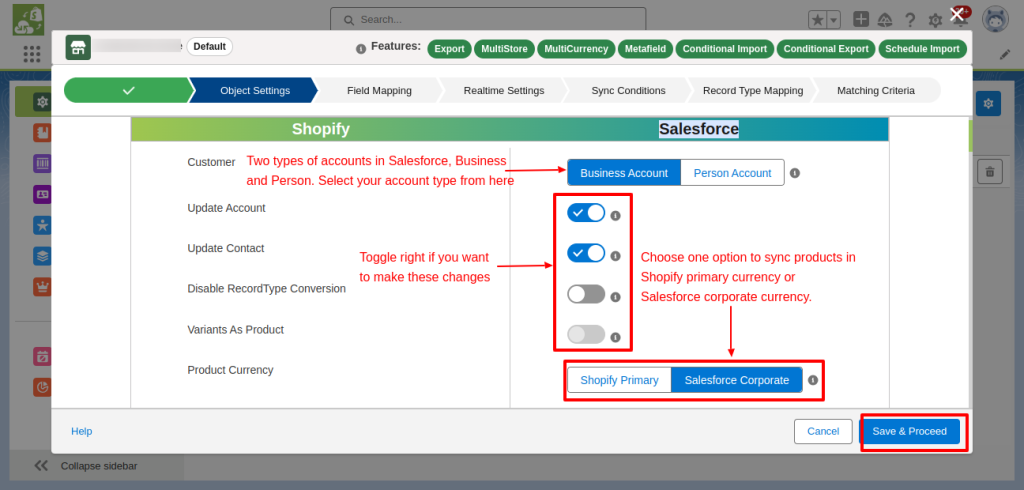The width and height of the screenshot is (1024, 490).
Task: Click the Conditional Export feature pill
Action: pyautogui.click(x=826, y=49)
